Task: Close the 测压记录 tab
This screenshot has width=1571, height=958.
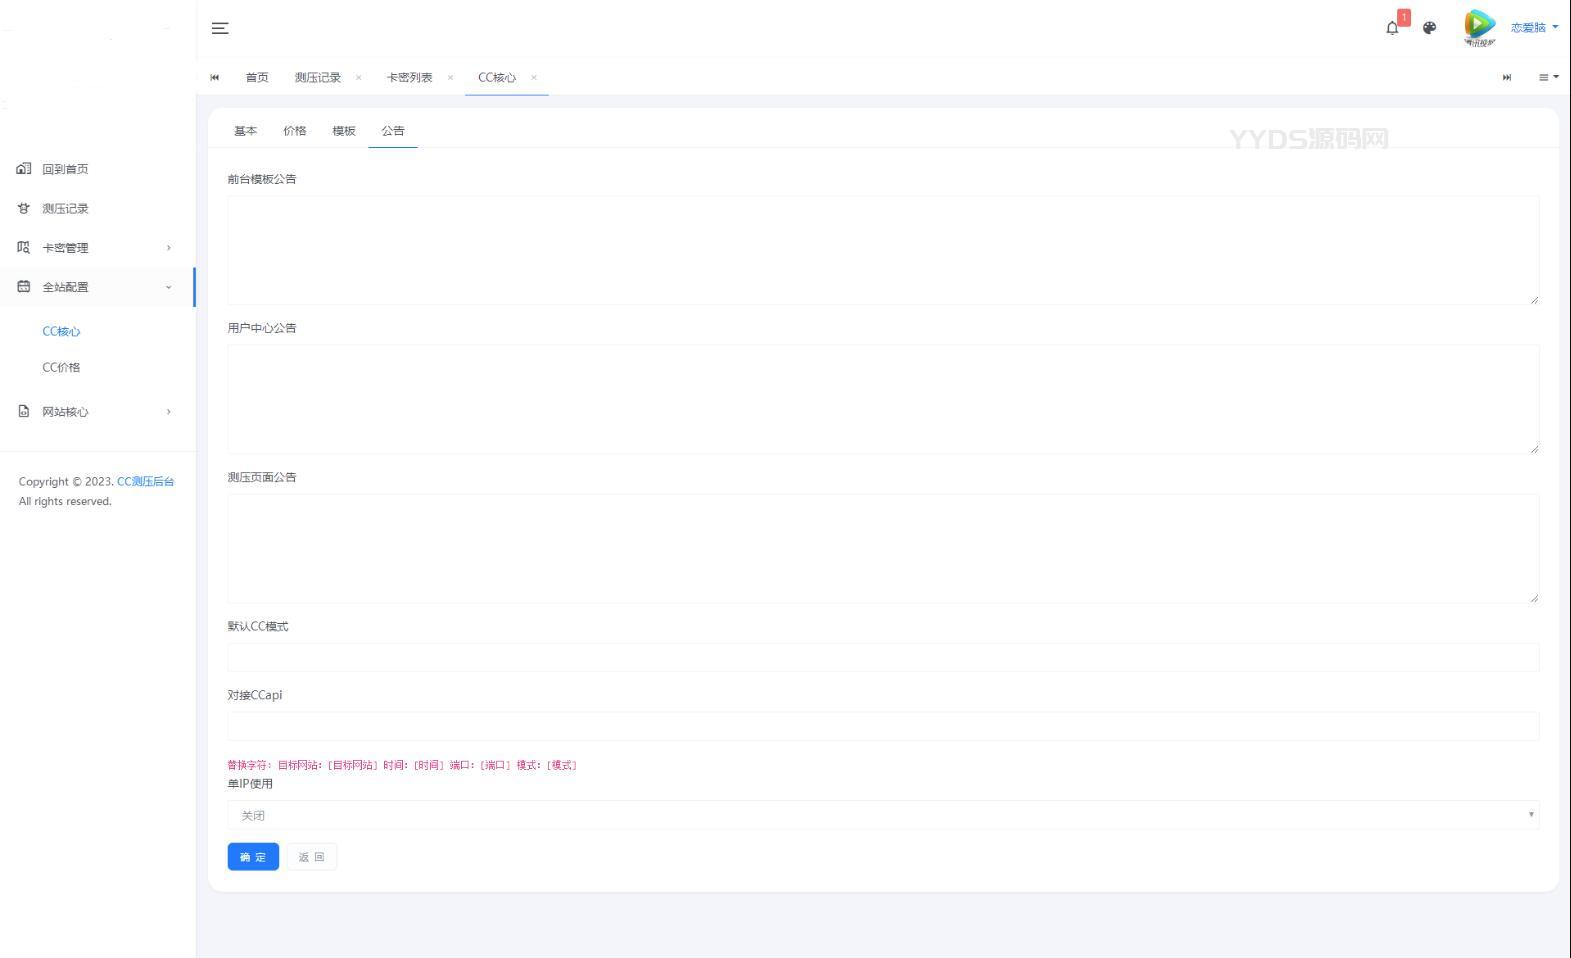Action: (359, 78)
